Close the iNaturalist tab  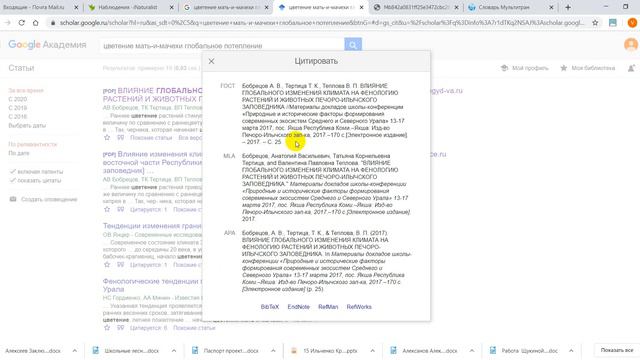171,7
